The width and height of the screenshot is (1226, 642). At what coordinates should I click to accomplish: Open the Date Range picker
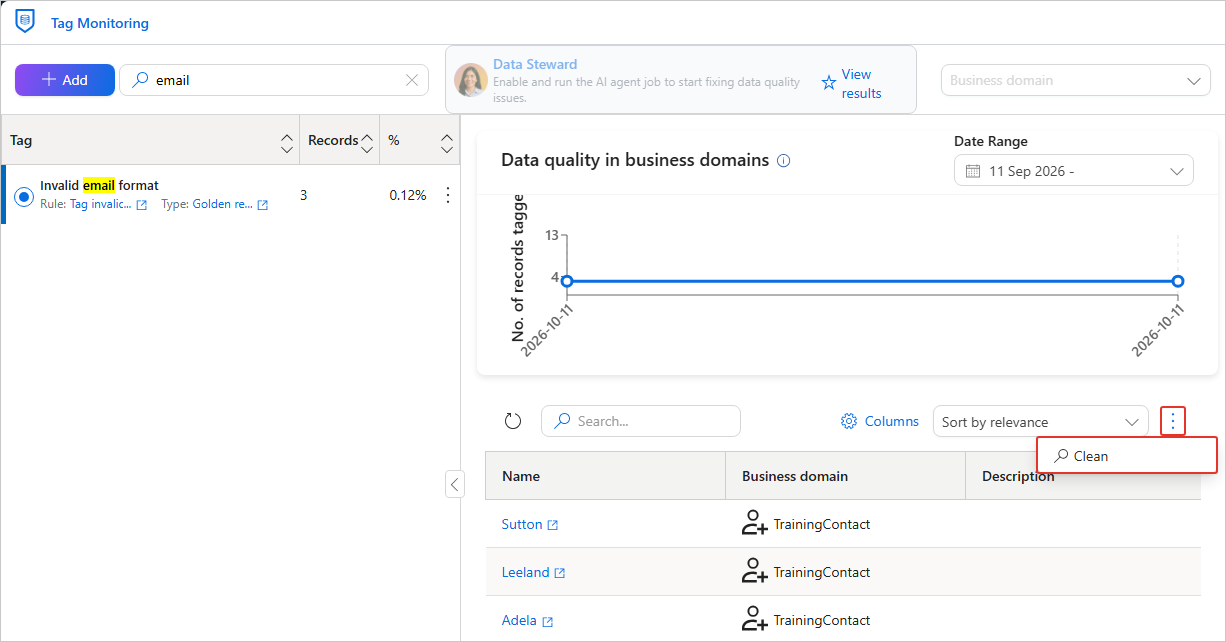click(x=1073, y=170)
